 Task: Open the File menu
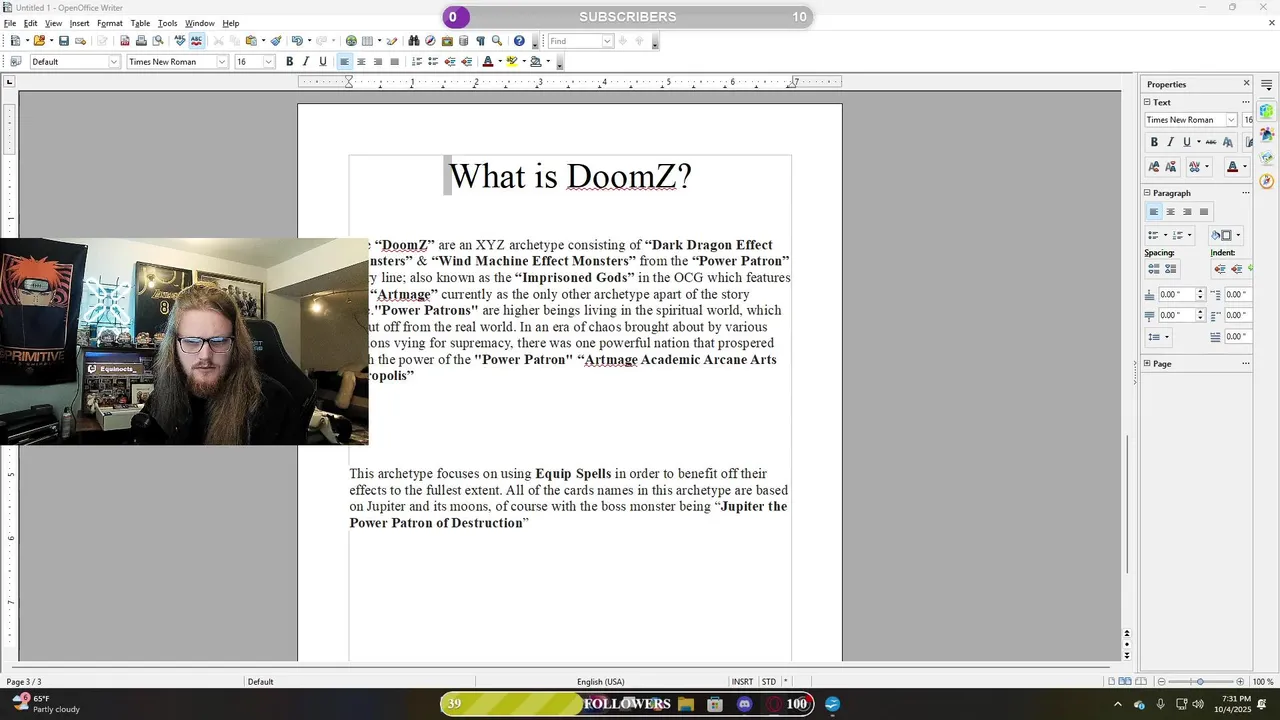coord(10,23)
